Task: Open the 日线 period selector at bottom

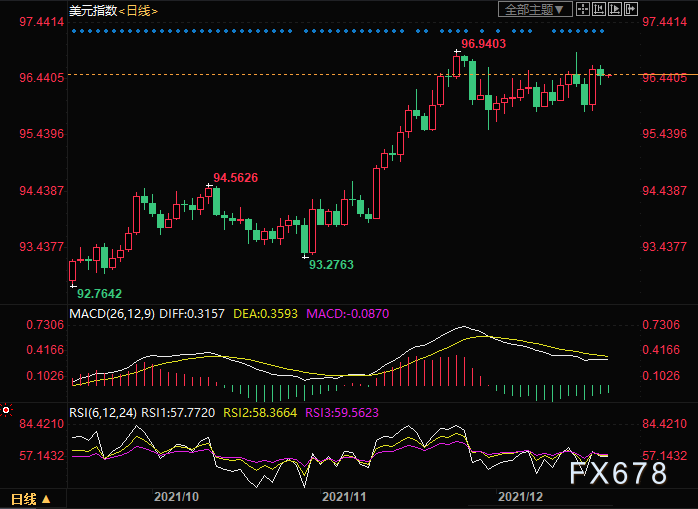Action: tap(31, 499)
